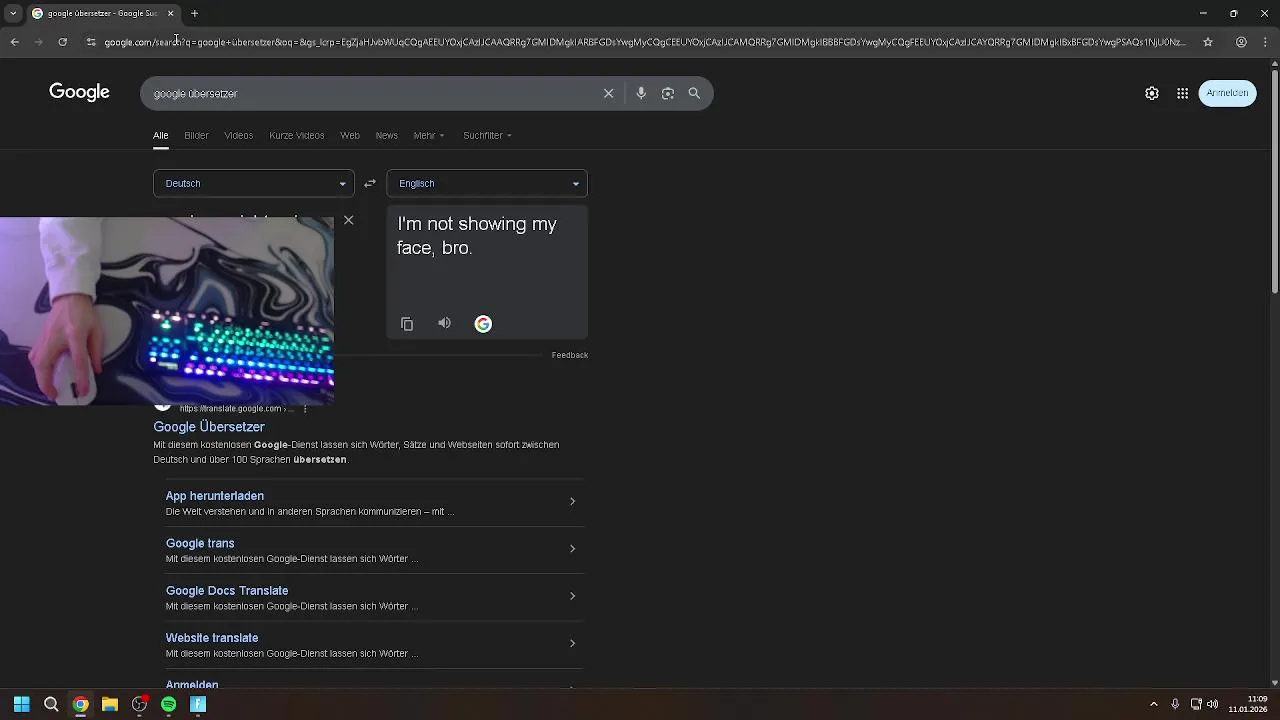Click the magnifier search button in the search bar
The image size is (1280, 720).
click(694, 93)
